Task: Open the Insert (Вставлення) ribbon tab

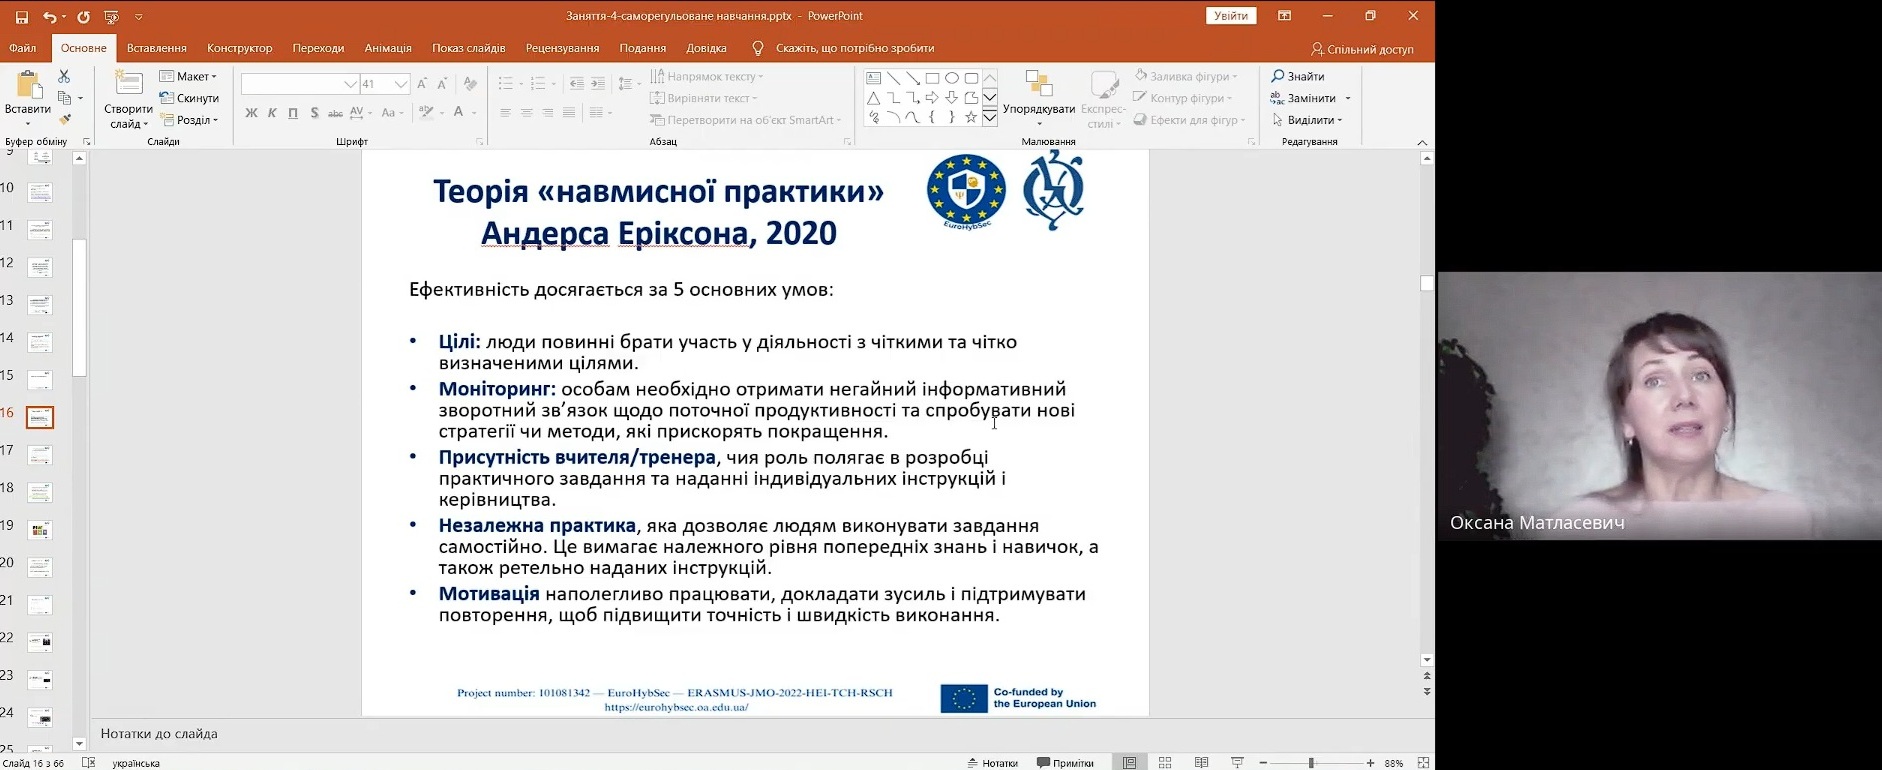Action: tap(156, 48)
